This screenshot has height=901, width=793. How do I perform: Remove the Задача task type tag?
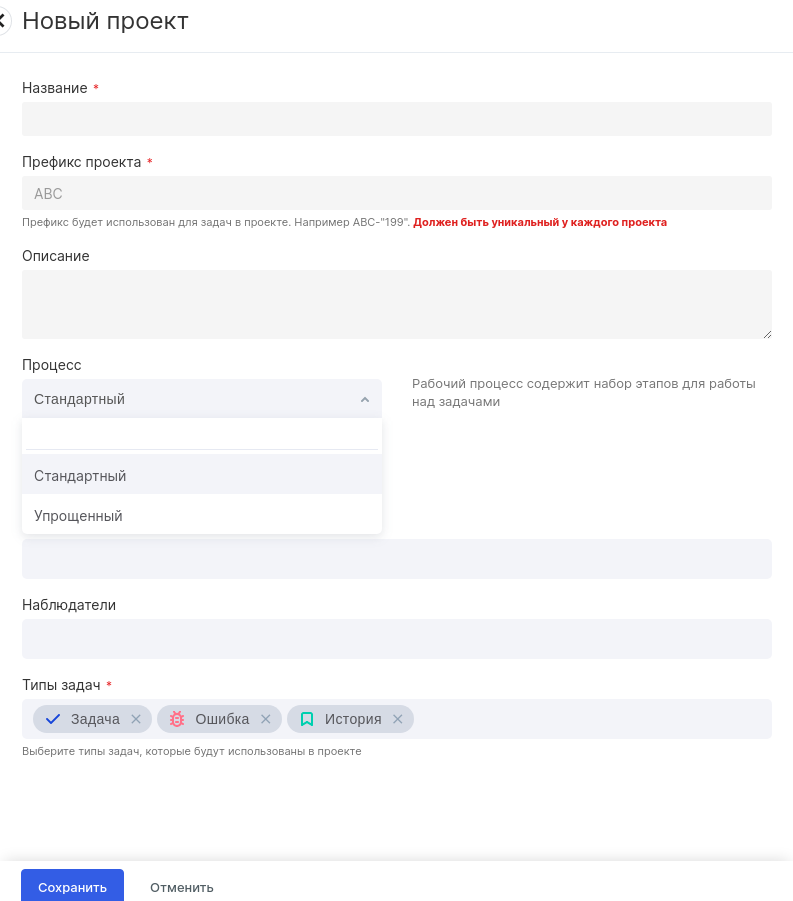pos(136,719)
